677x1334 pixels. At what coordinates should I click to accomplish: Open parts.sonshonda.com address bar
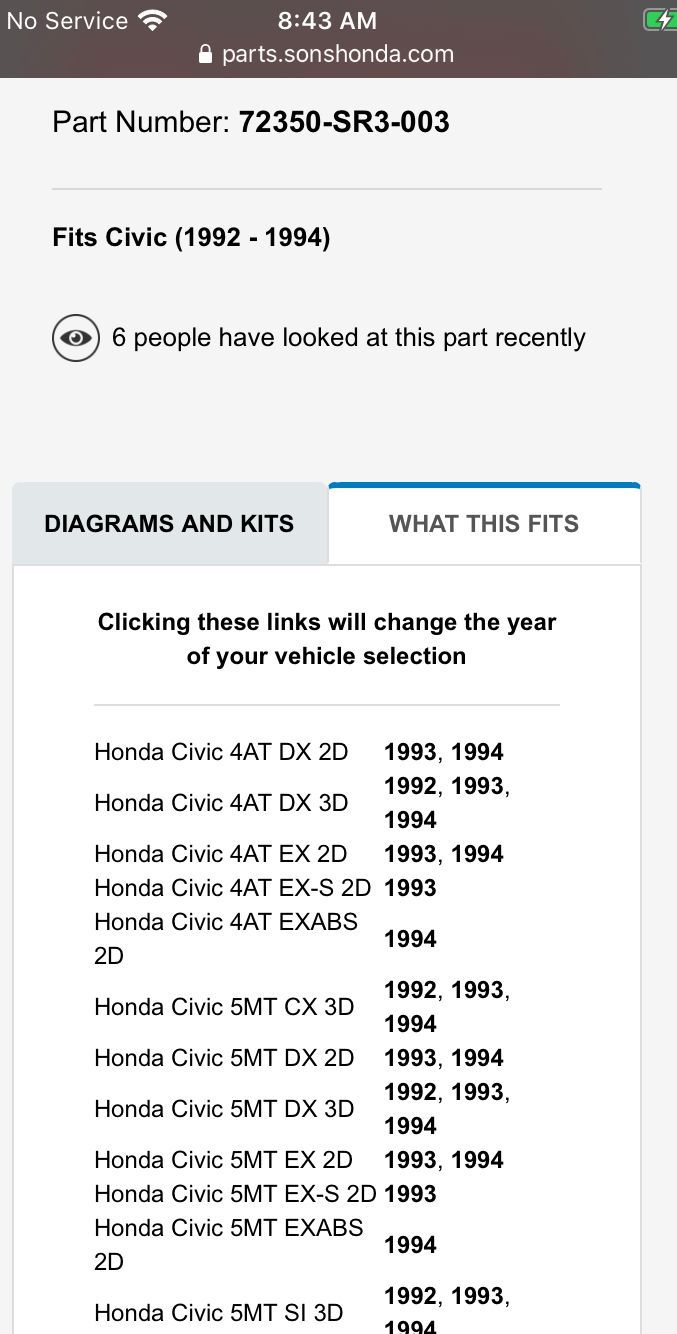click(x=338, y=55)
